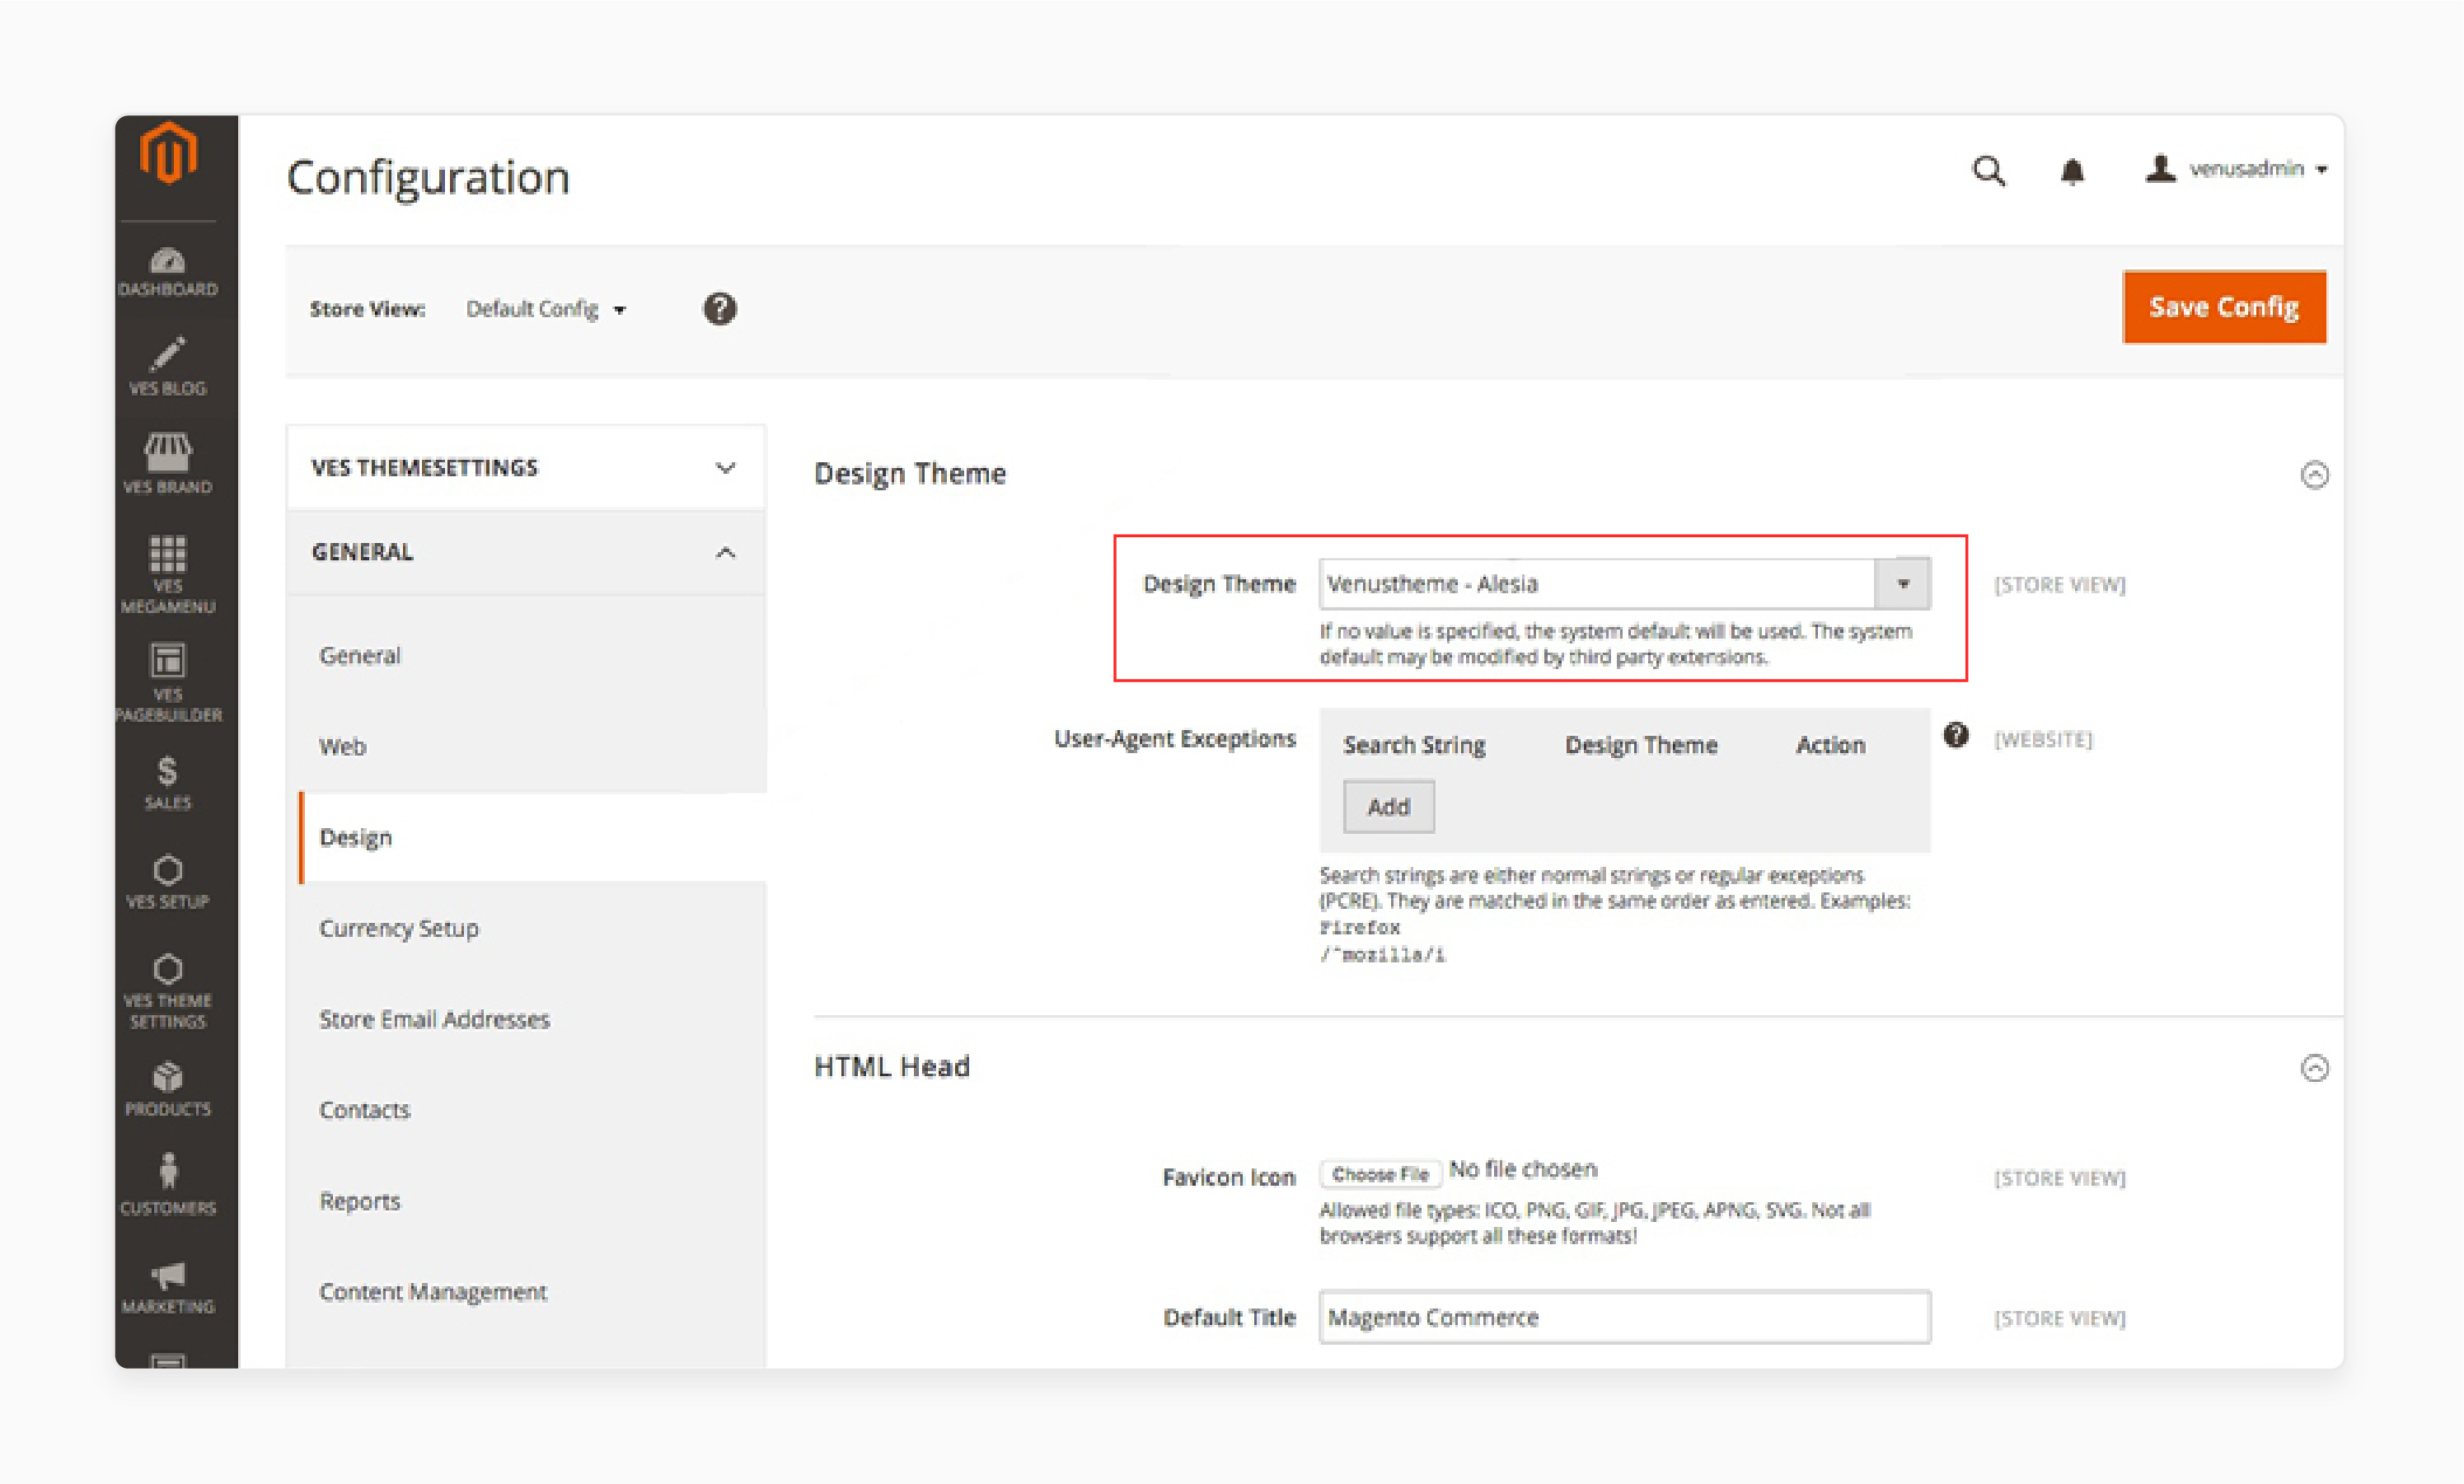Open the Store View Default Config dropdown
2464x1484 pixels.
[x=546, y=309]
